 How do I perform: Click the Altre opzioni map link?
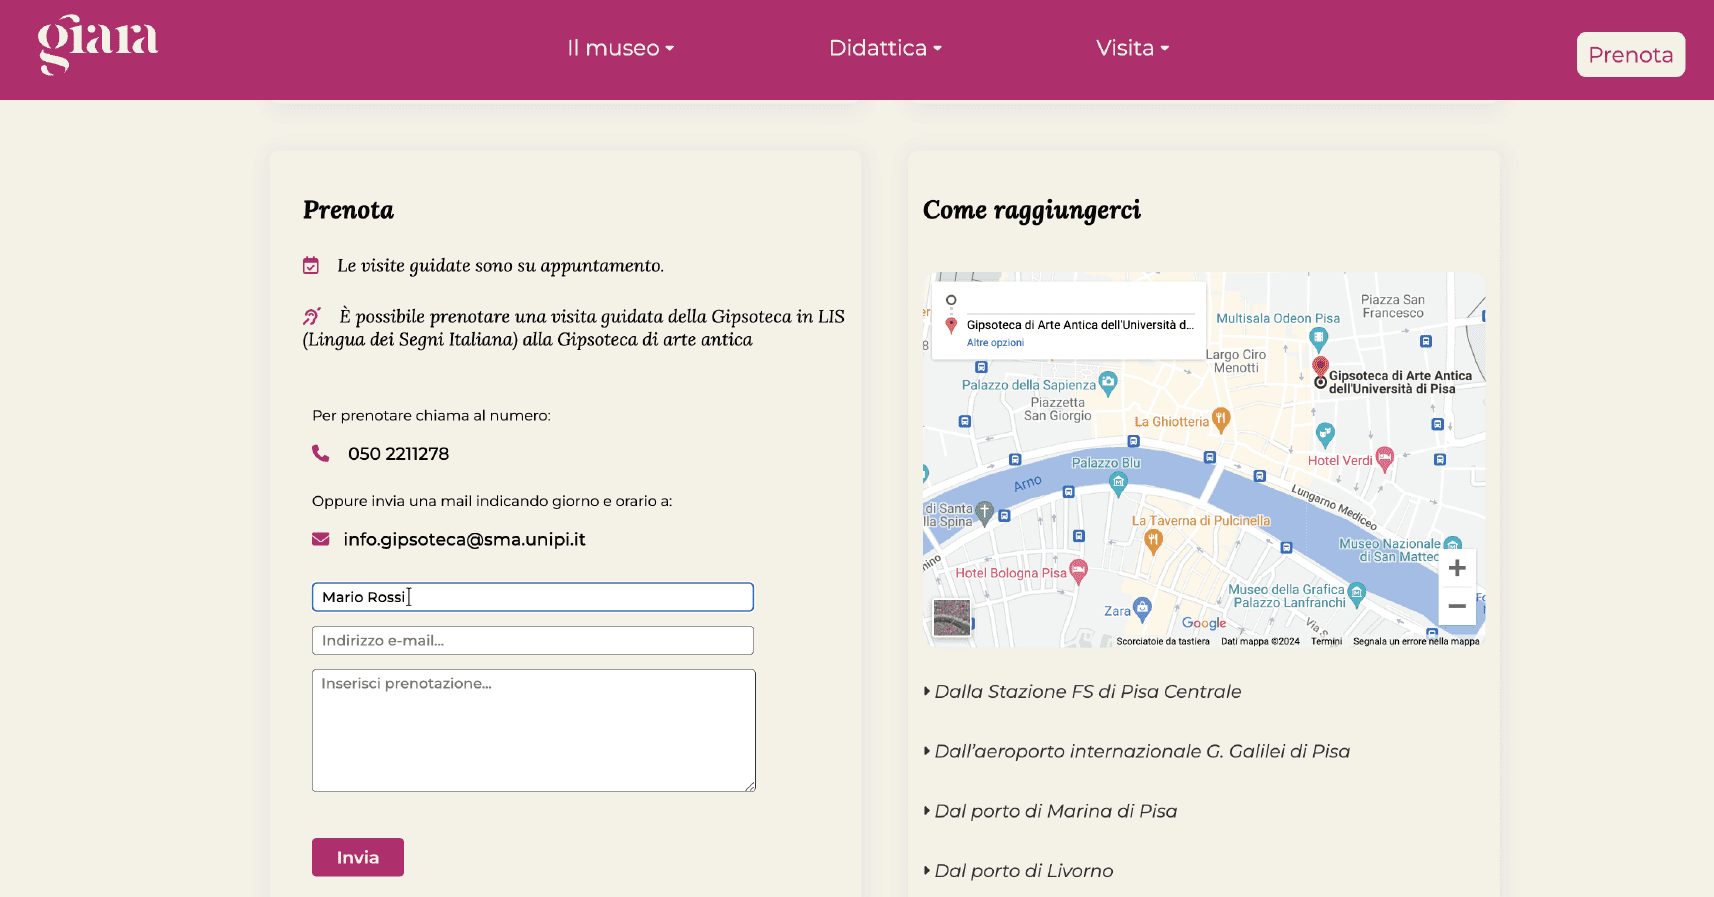(995, 343)
